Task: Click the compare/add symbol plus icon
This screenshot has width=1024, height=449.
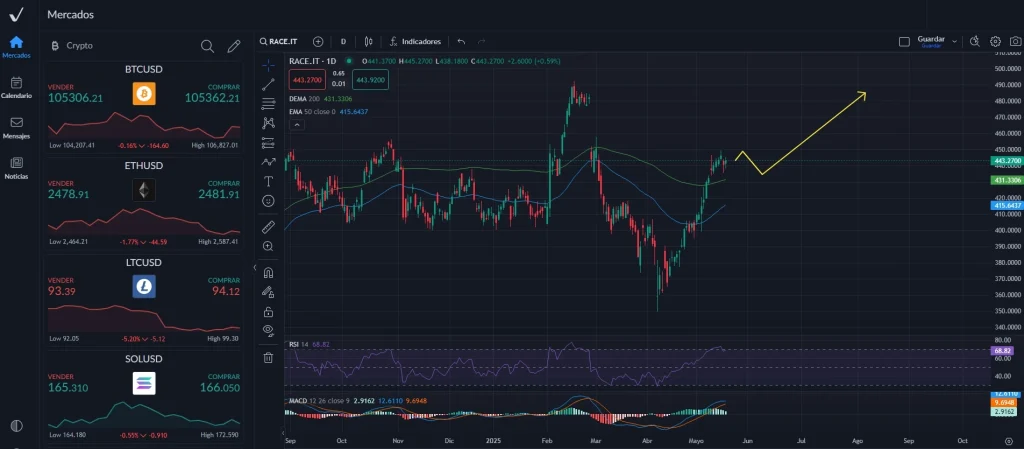Action: (x=318, y=41)
